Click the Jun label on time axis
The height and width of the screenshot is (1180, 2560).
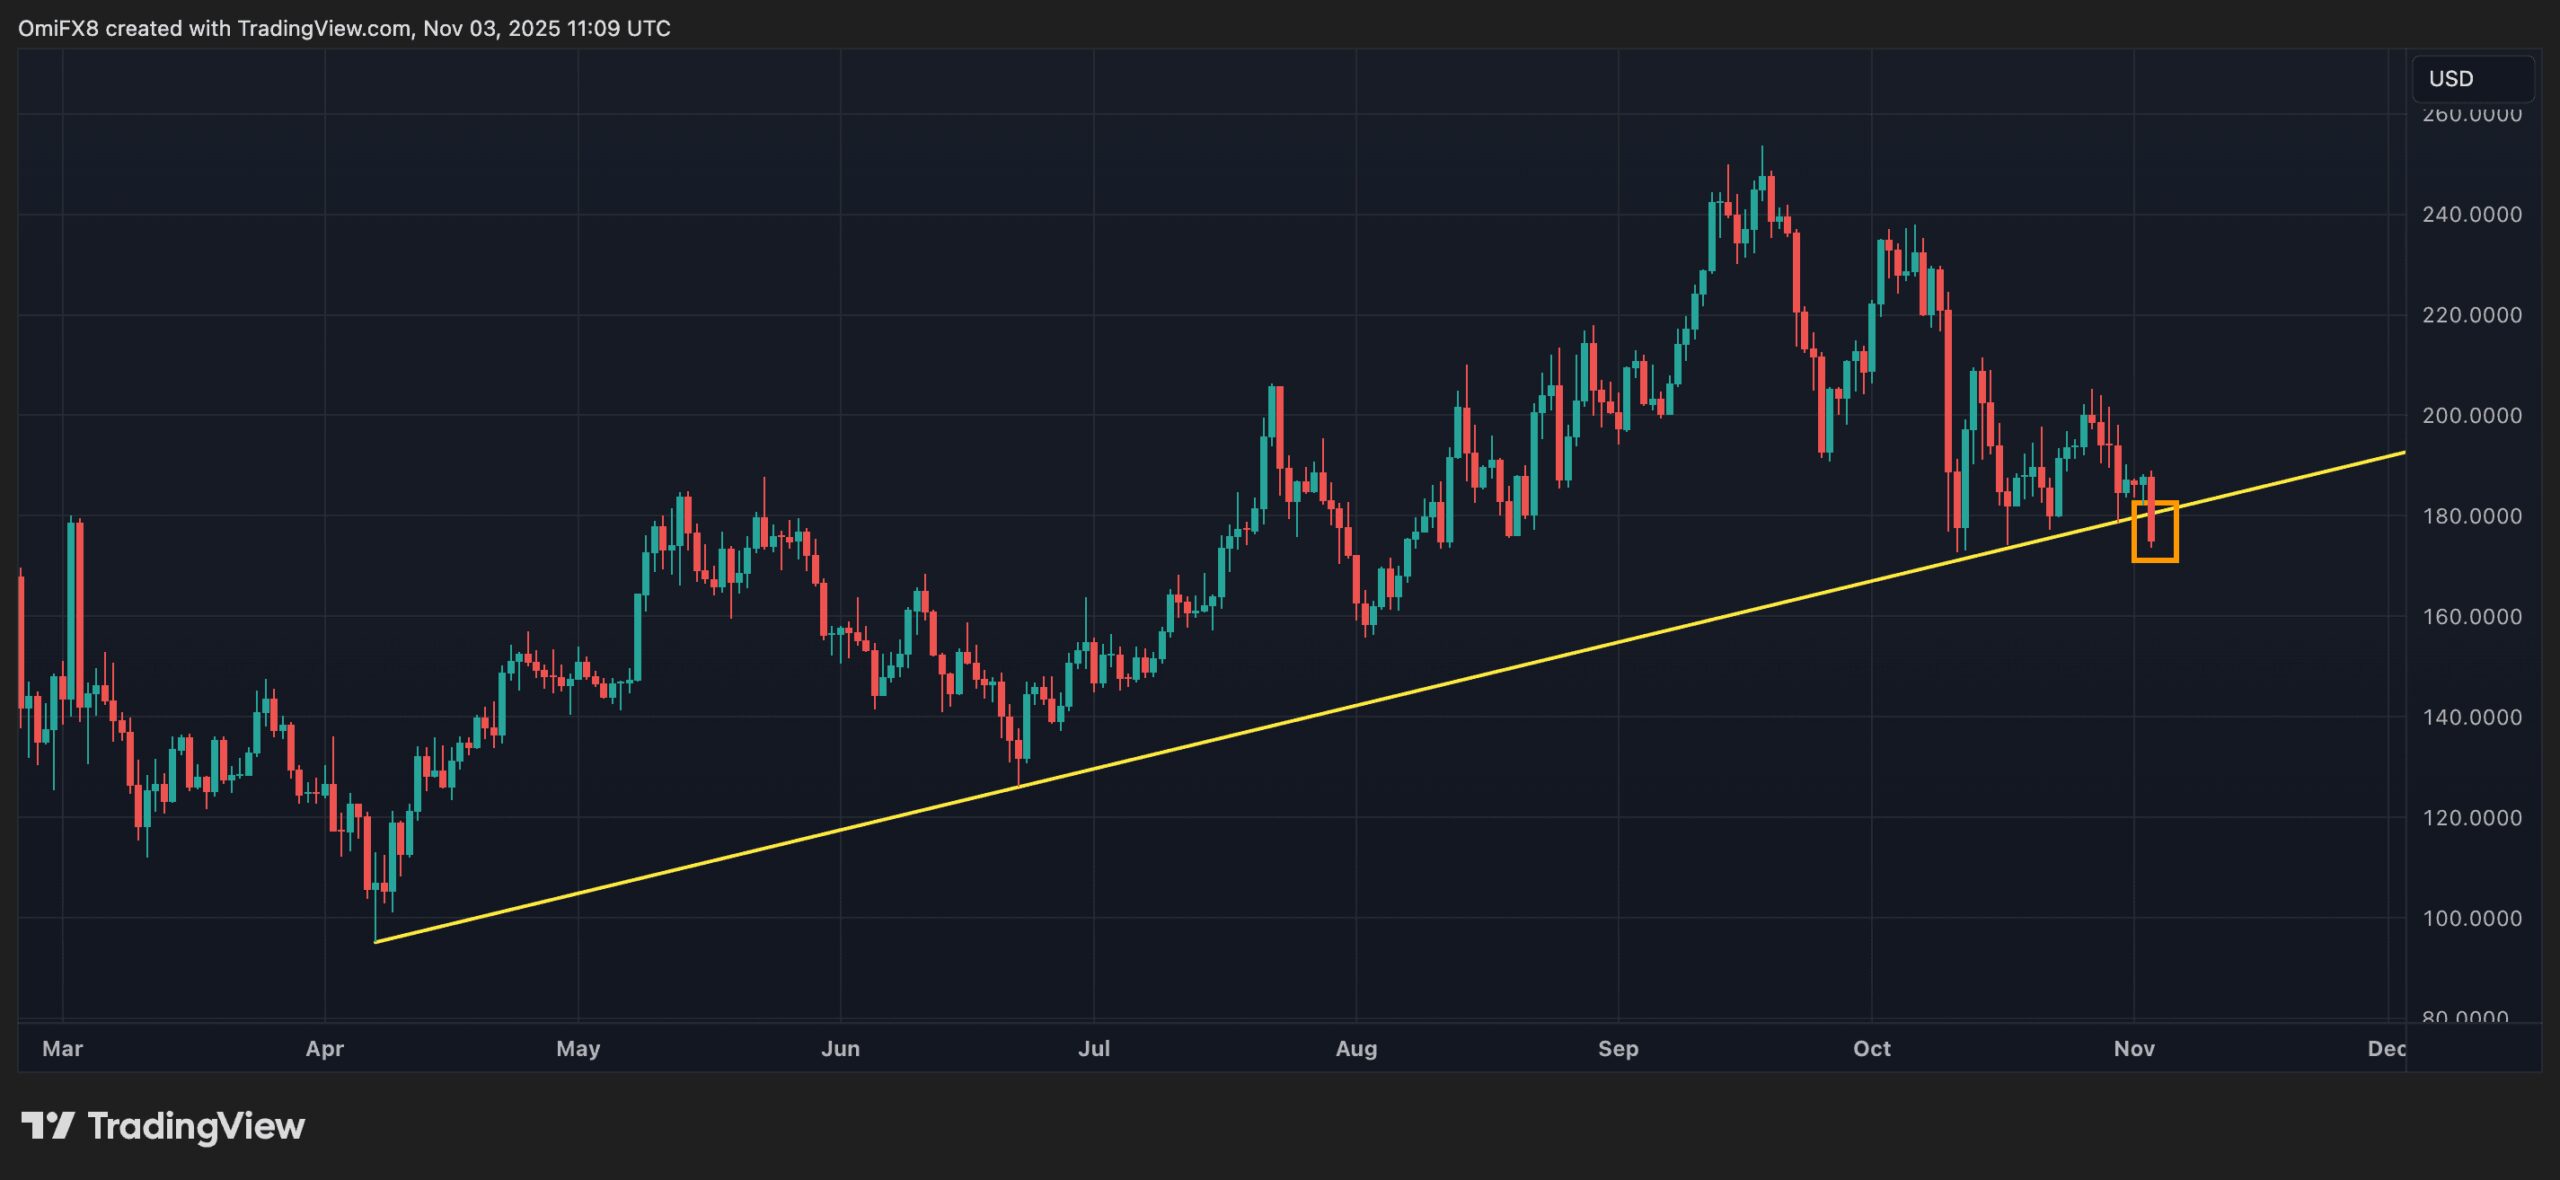pos(840,1048)
